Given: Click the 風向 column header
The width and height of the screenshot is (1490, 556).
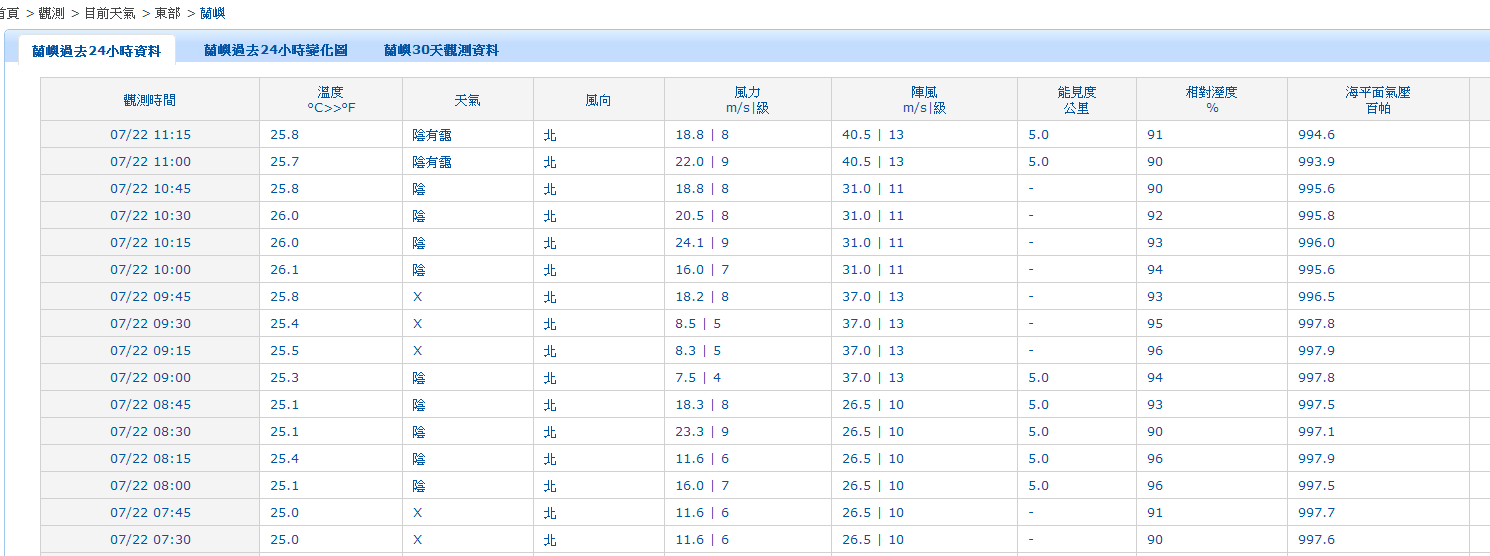Looking at the screenshot, I should 598,100.
